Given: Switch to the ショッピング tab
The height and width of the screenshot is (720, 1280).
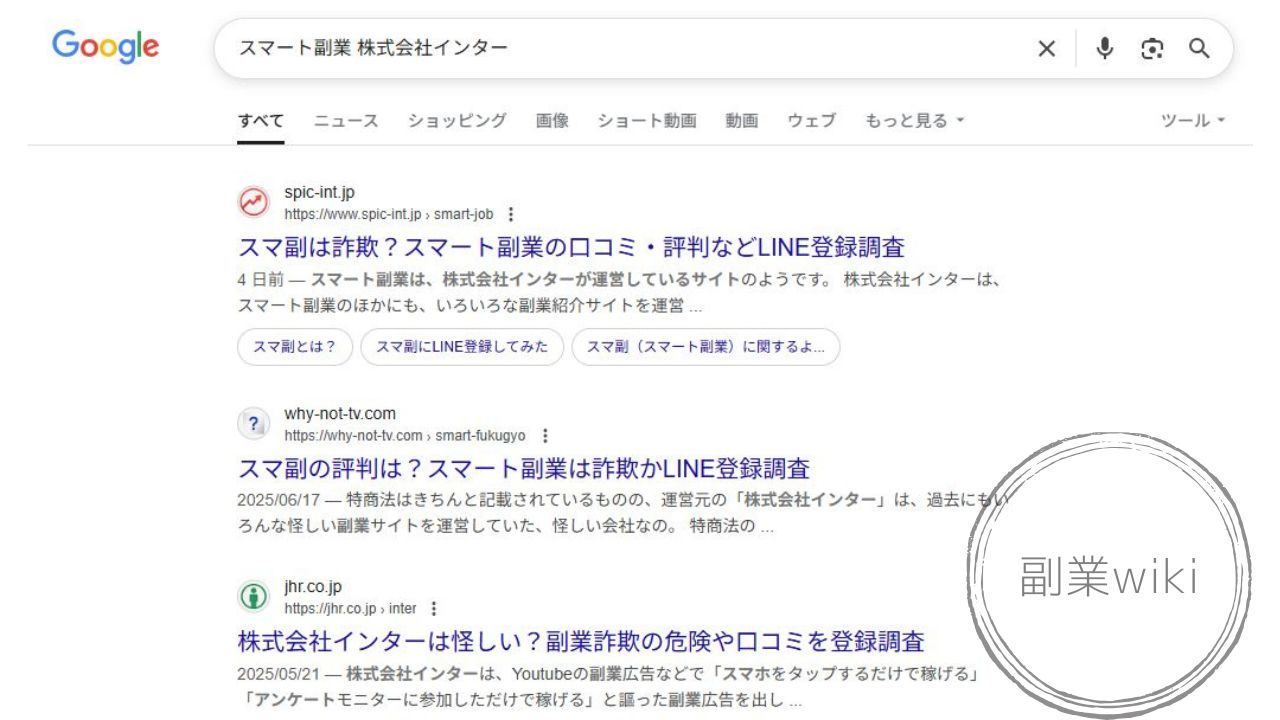Looking at the screenshot, I should [457, 121].
